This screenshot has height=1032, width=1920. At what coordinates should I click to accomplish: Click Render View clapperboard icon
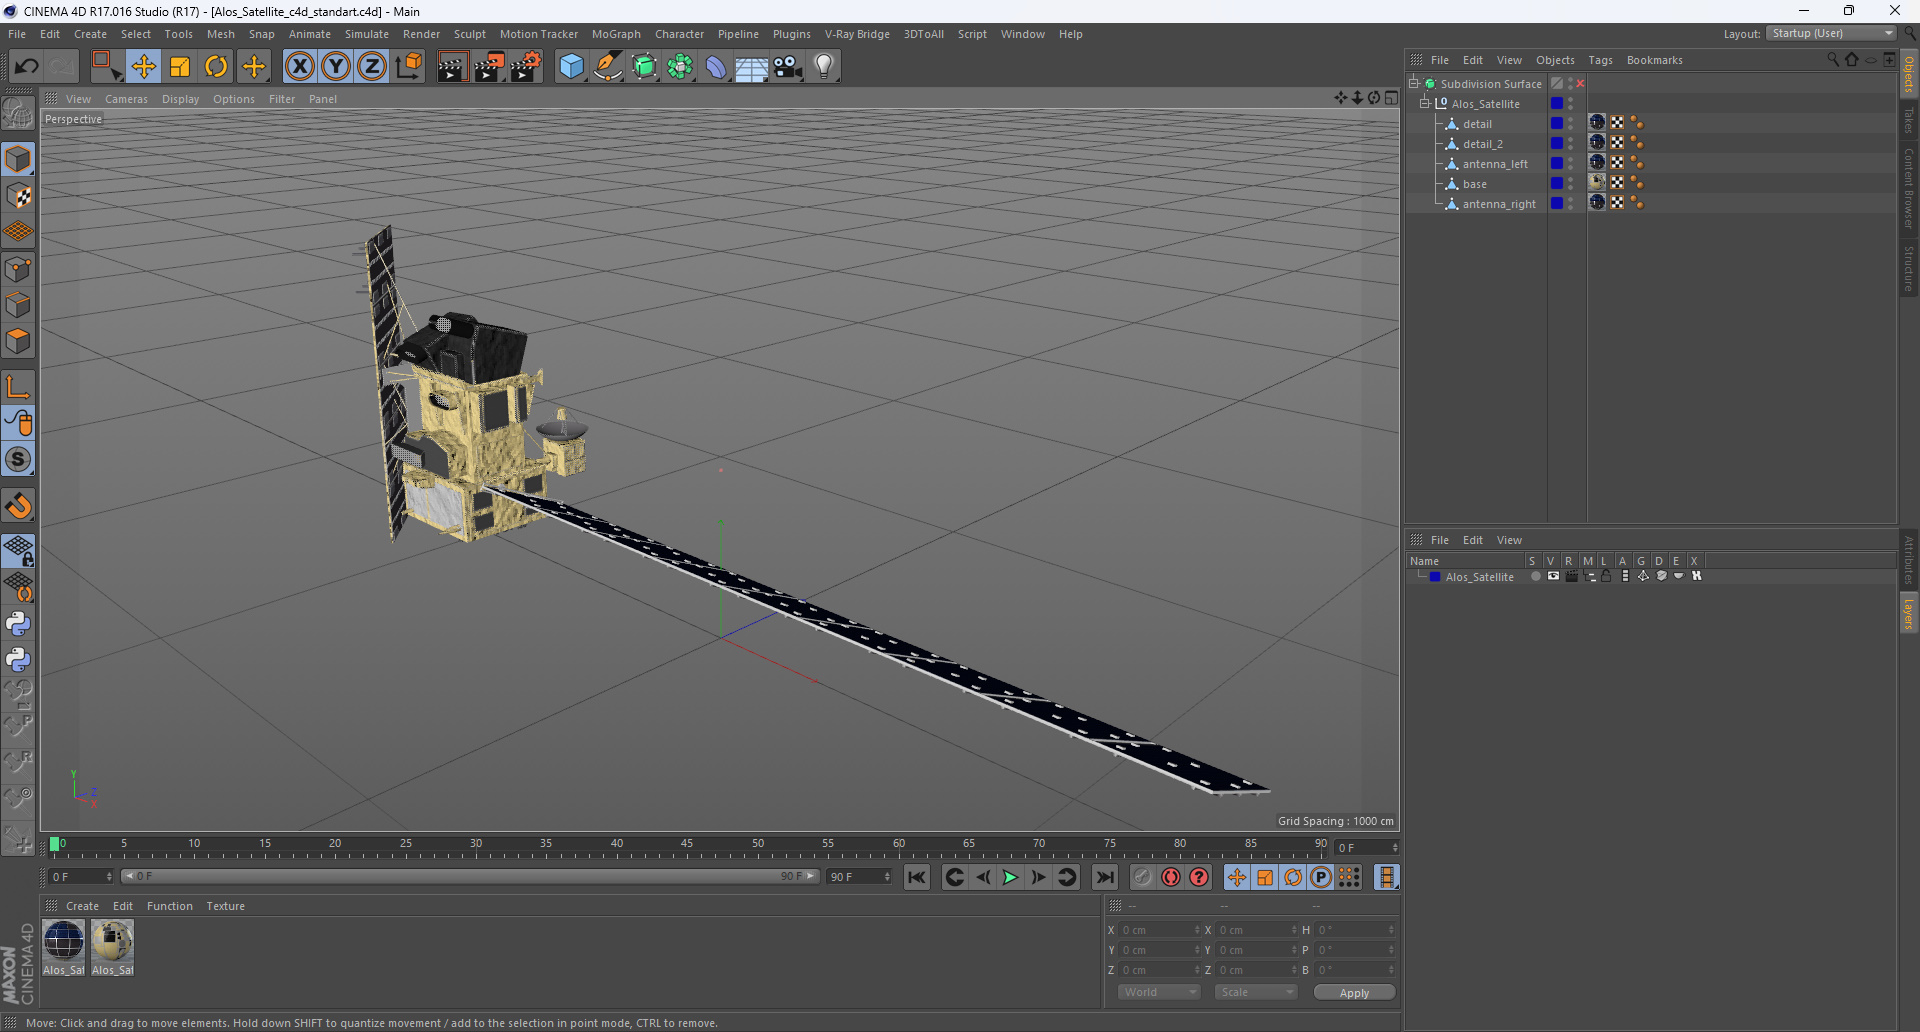(x=452, y=67)
